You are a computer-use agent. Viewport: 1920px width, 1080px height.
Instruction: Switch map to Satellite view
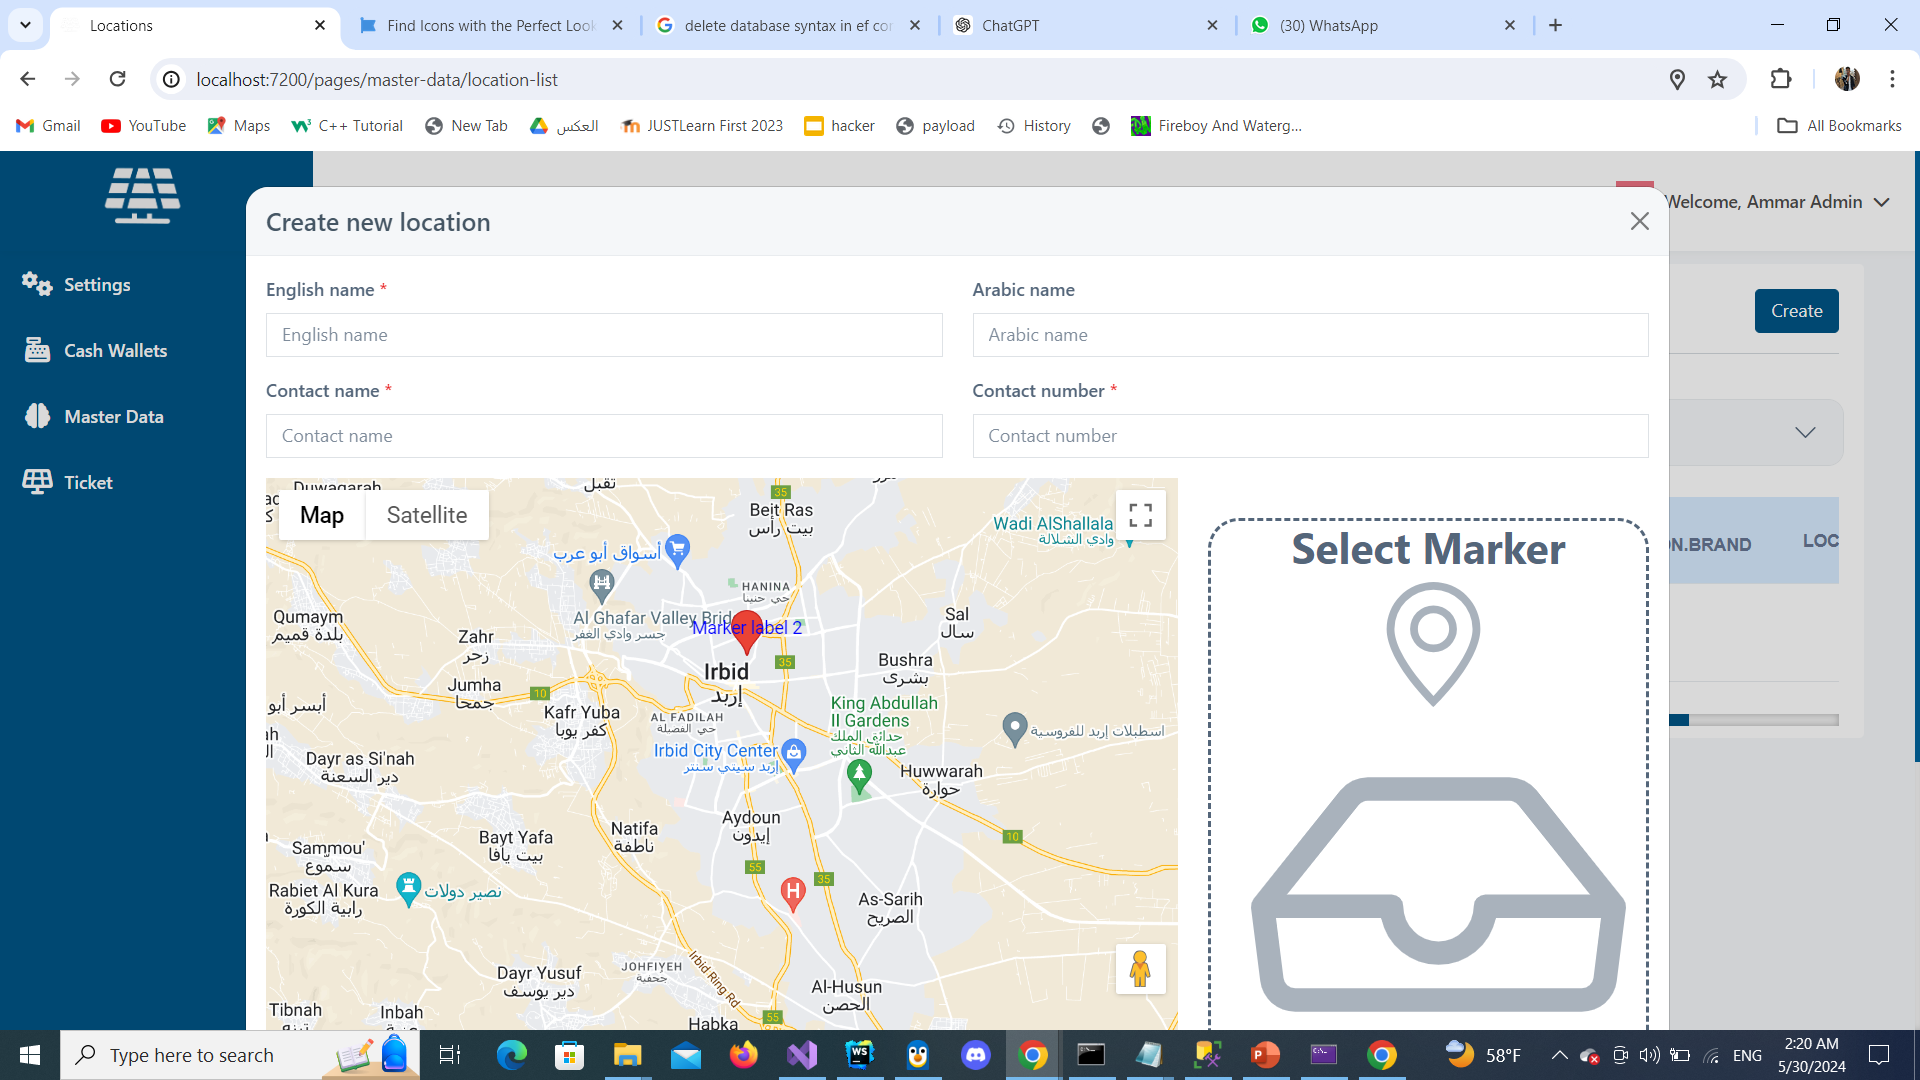(x=426, y=515)
